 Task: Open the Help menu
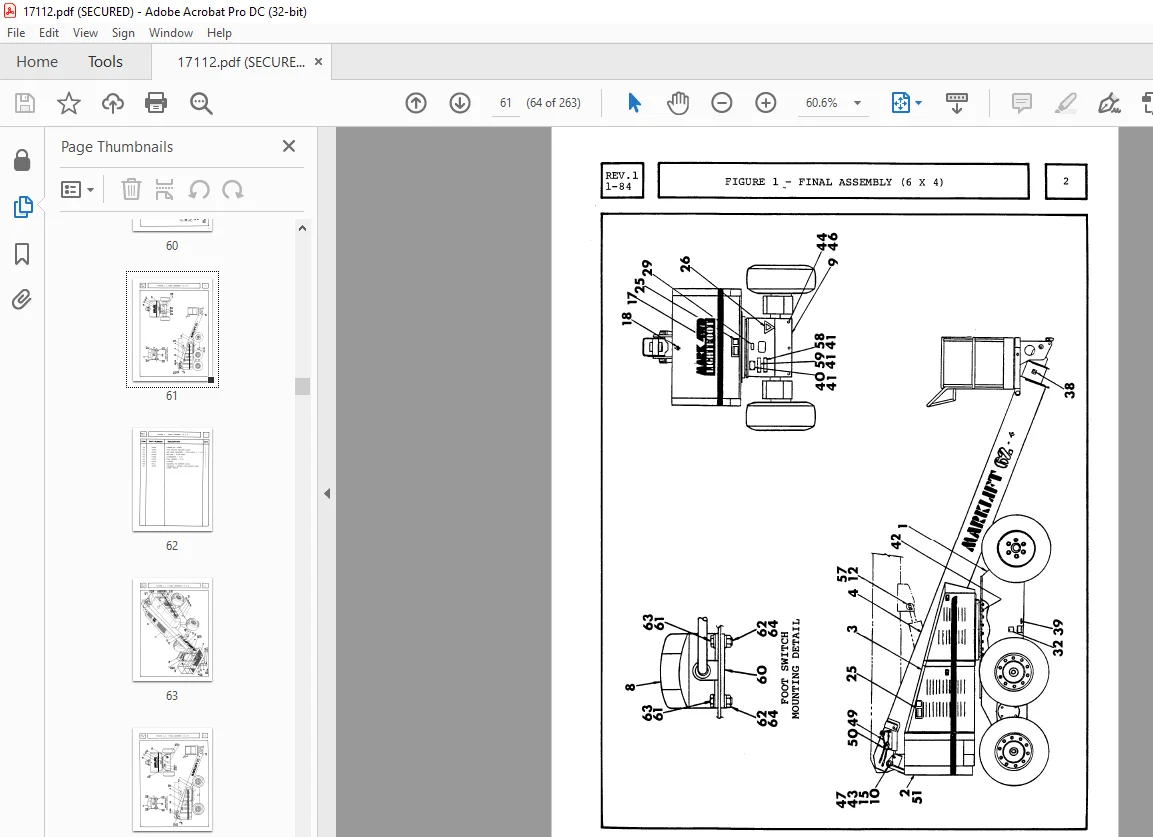point(219,33)
